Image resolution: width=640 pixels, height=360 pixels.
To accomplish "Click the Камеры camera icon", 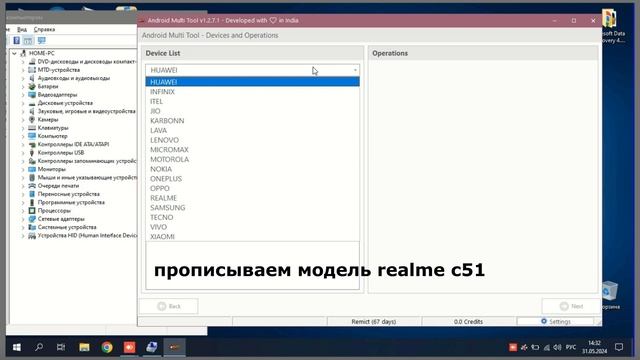I will [32, 120].
